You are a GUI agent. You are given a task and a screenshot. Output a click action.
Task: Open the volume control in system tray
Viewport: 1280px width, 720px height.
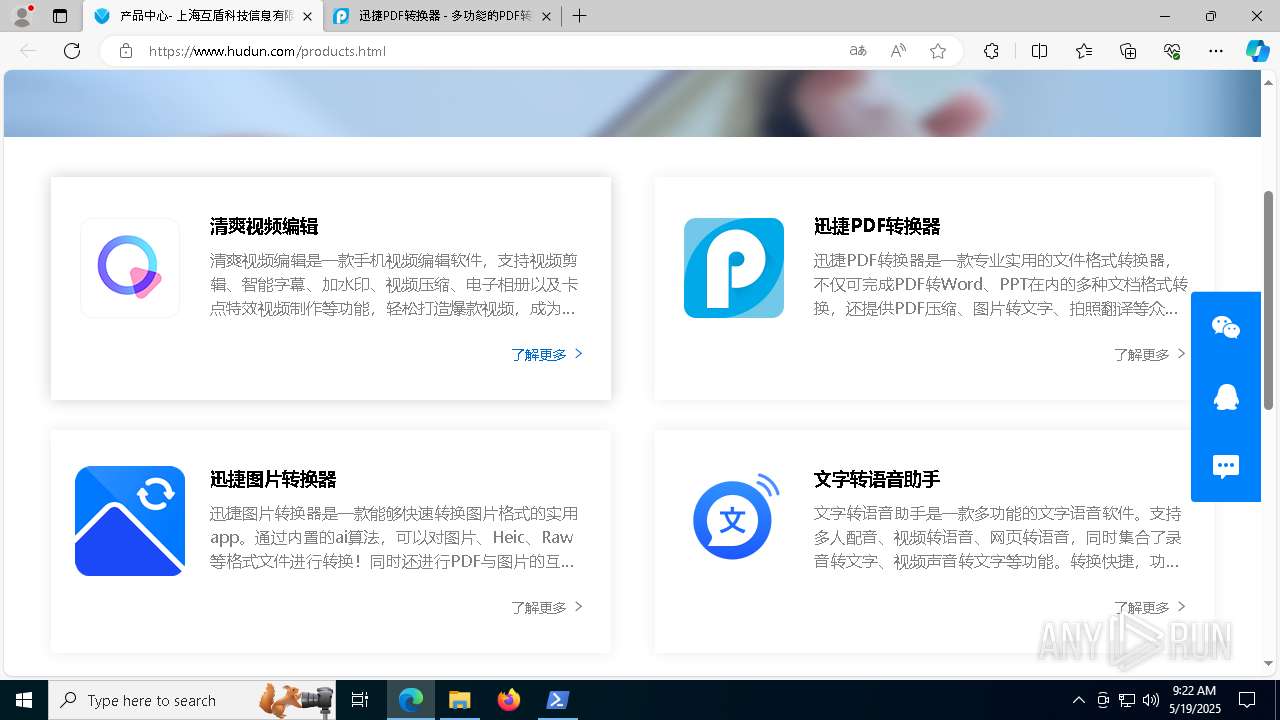(1151, 700)
